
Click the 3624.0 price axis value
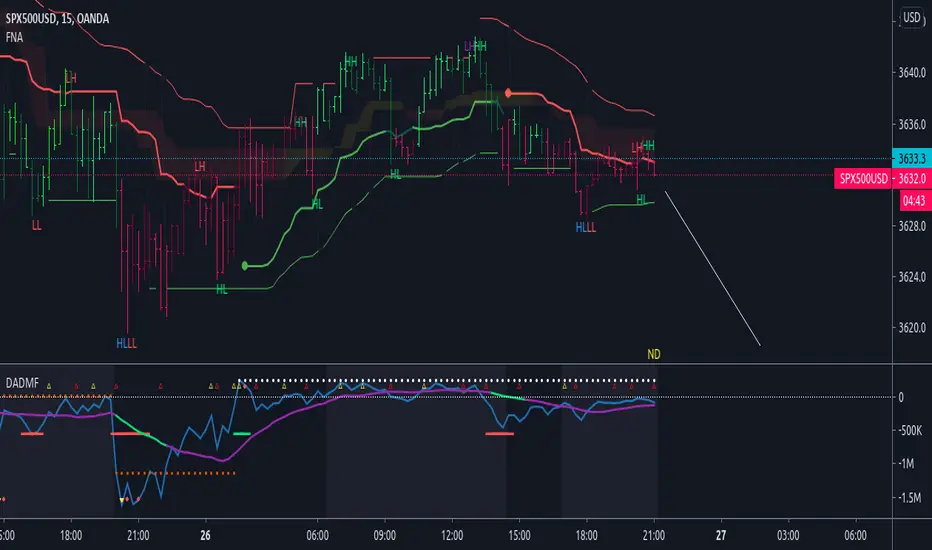[912, 276]
